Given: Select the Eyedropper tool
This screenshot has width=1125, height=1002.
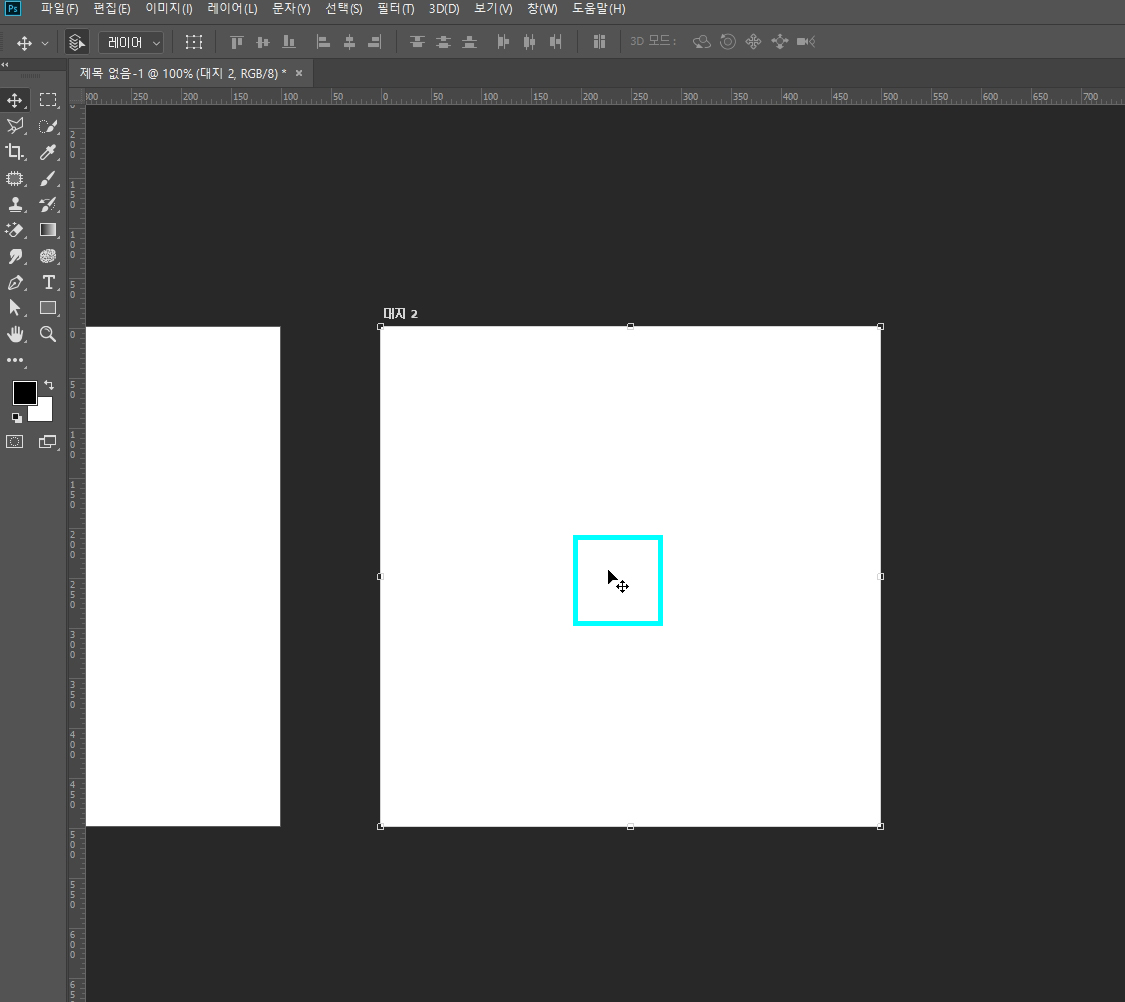Looking at the screenshot, I should tap(48, 152).
